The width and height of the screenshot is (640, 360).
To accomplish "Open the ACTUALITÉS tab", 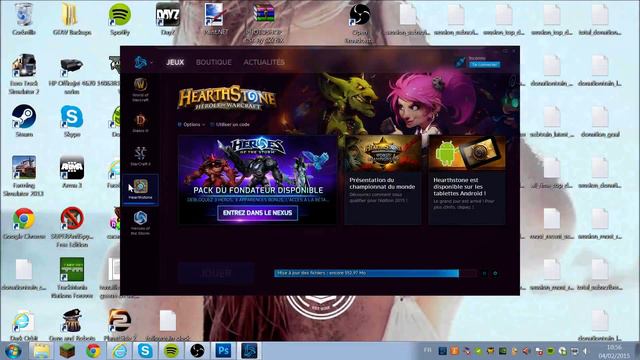I will [x=264, y=62].
